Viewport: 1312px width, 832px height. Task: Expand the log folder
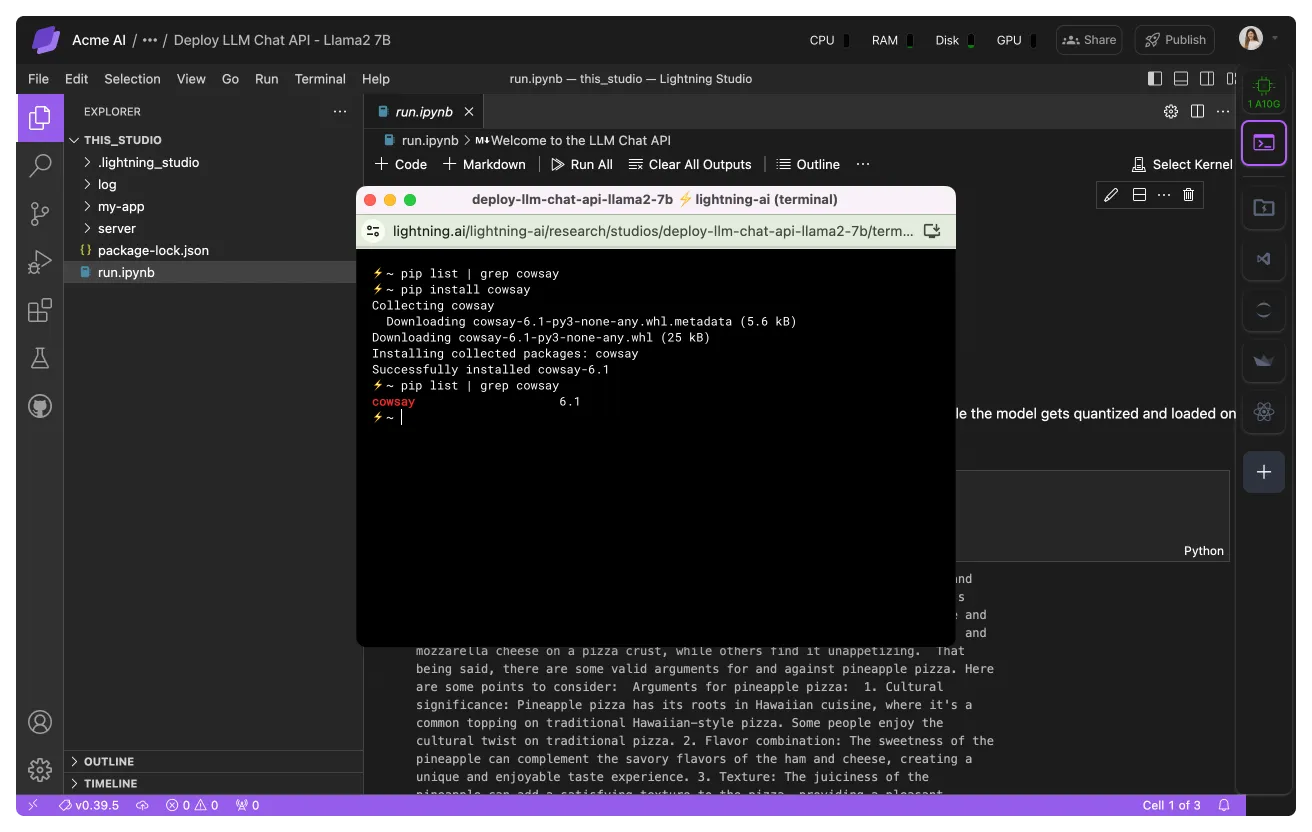pos(213,184)
